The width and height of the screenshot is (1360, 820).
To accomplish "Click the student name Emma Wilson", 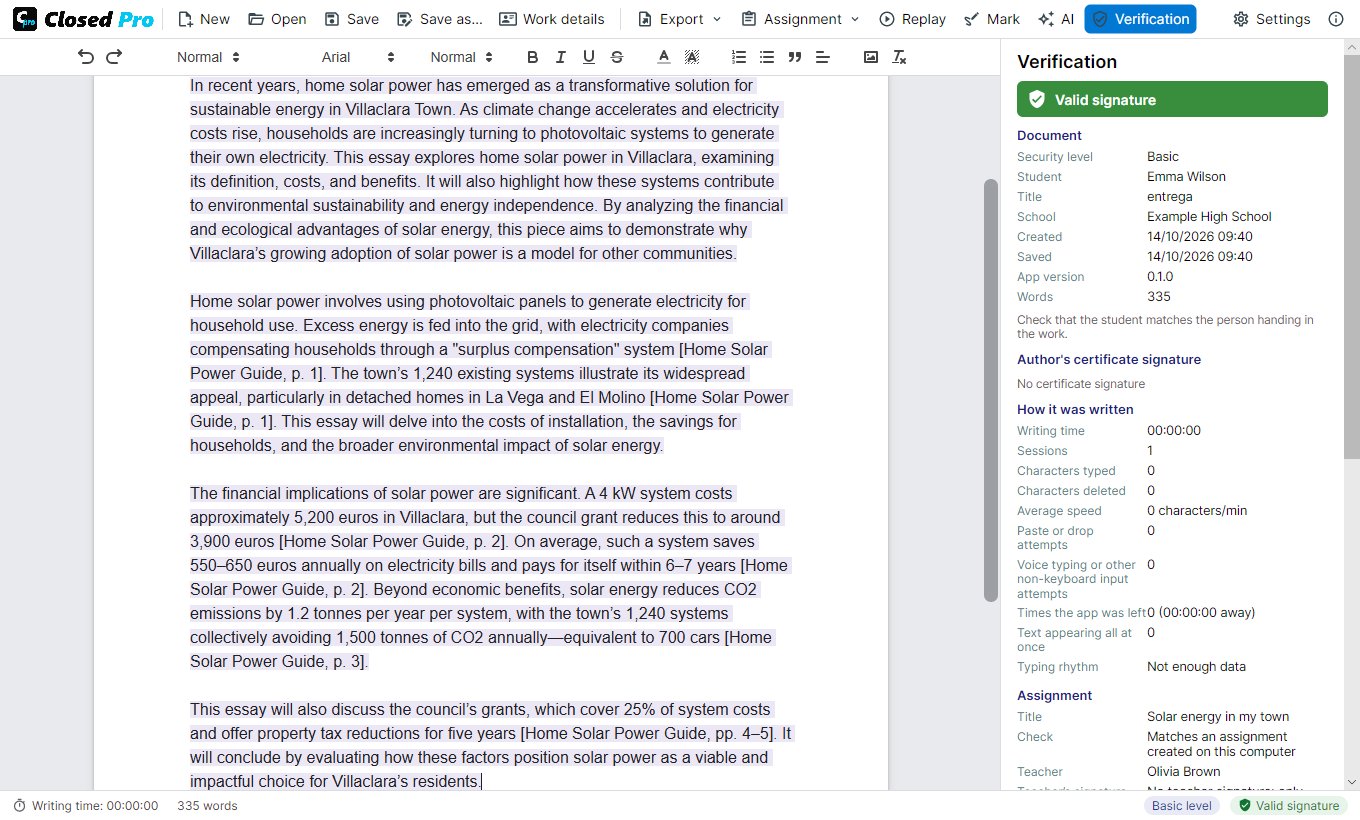I will (1186, 177).
